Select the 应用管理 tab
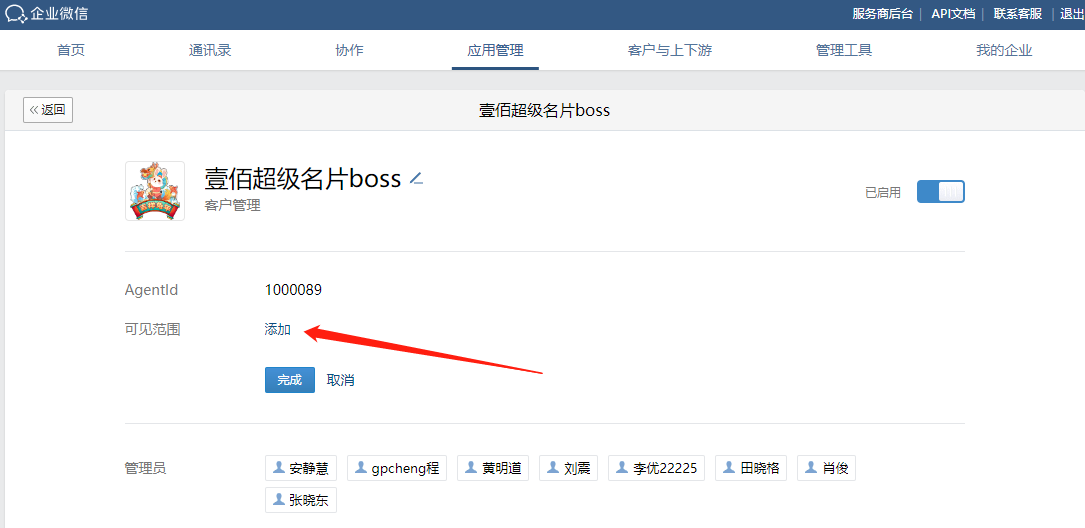 (495, 51)
